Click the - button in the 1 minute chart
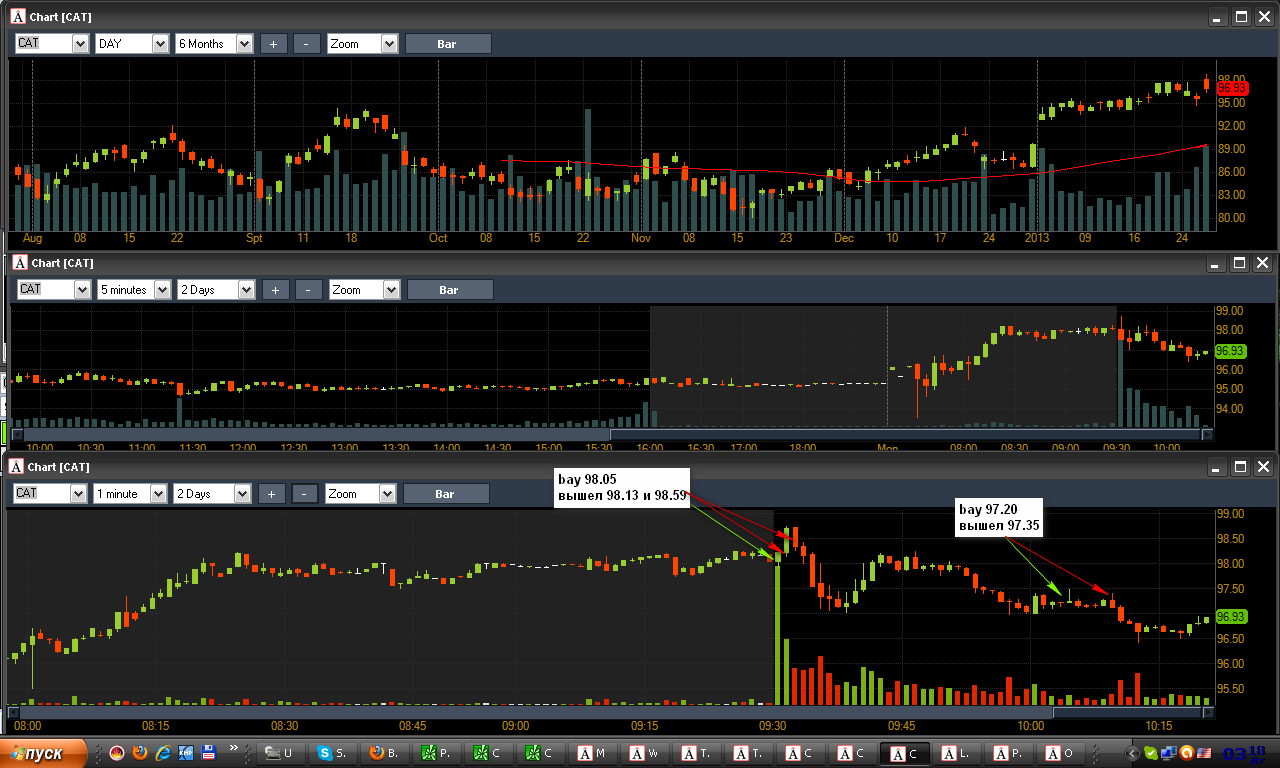 coord(306,493)
